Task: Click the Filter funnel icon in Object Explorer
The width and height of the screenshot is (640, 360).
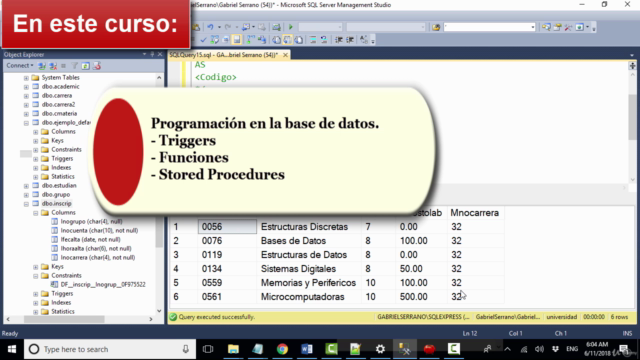Action: click(75, 66)
